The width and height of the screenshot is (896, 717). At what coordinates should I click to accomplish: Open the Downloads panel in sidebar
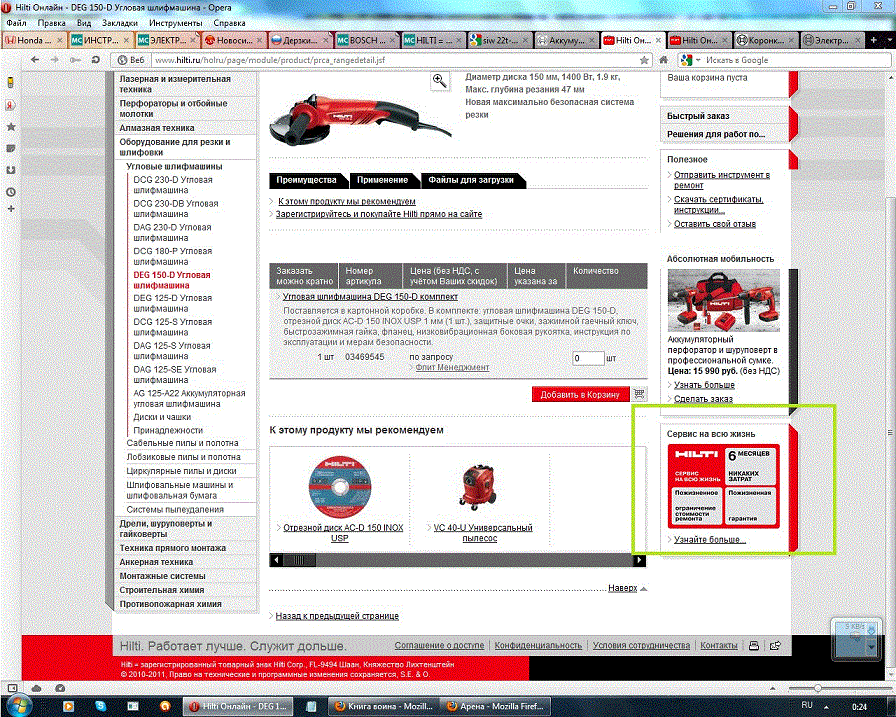pyautogui.click(x=11, y=170)
